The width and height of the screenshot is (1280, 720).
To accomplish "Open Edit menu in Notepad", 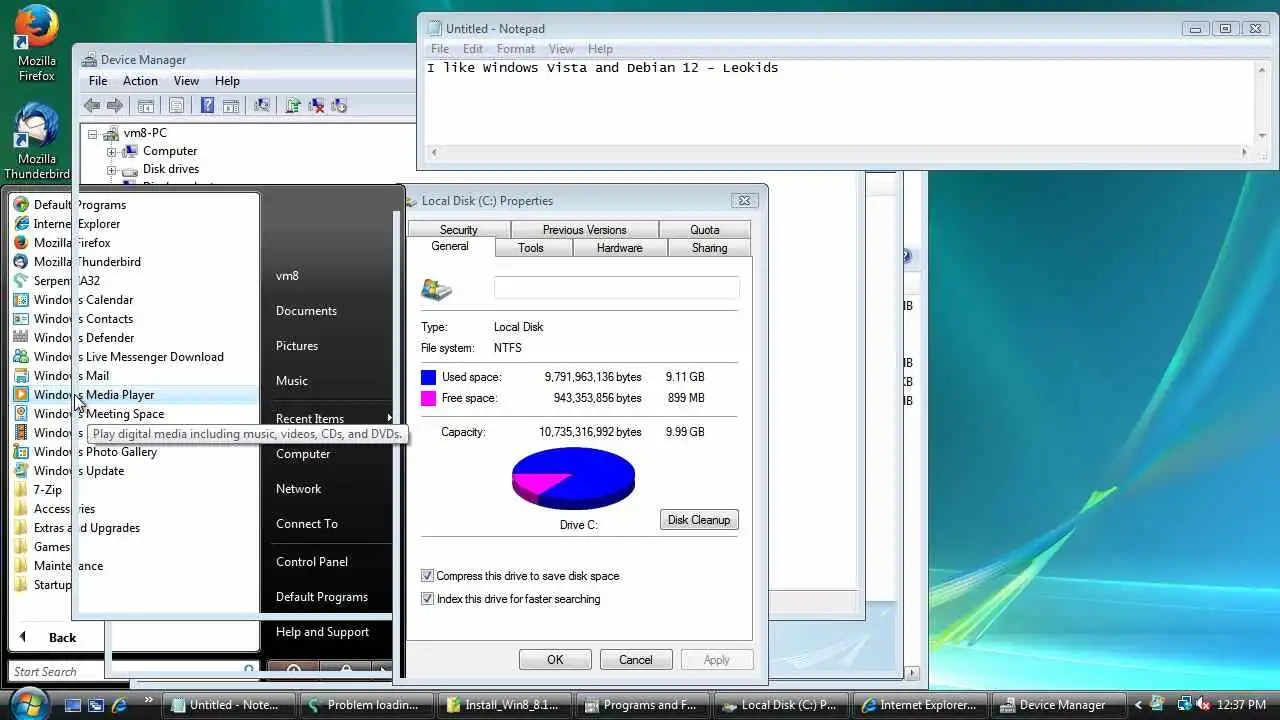I will point(473,49).
